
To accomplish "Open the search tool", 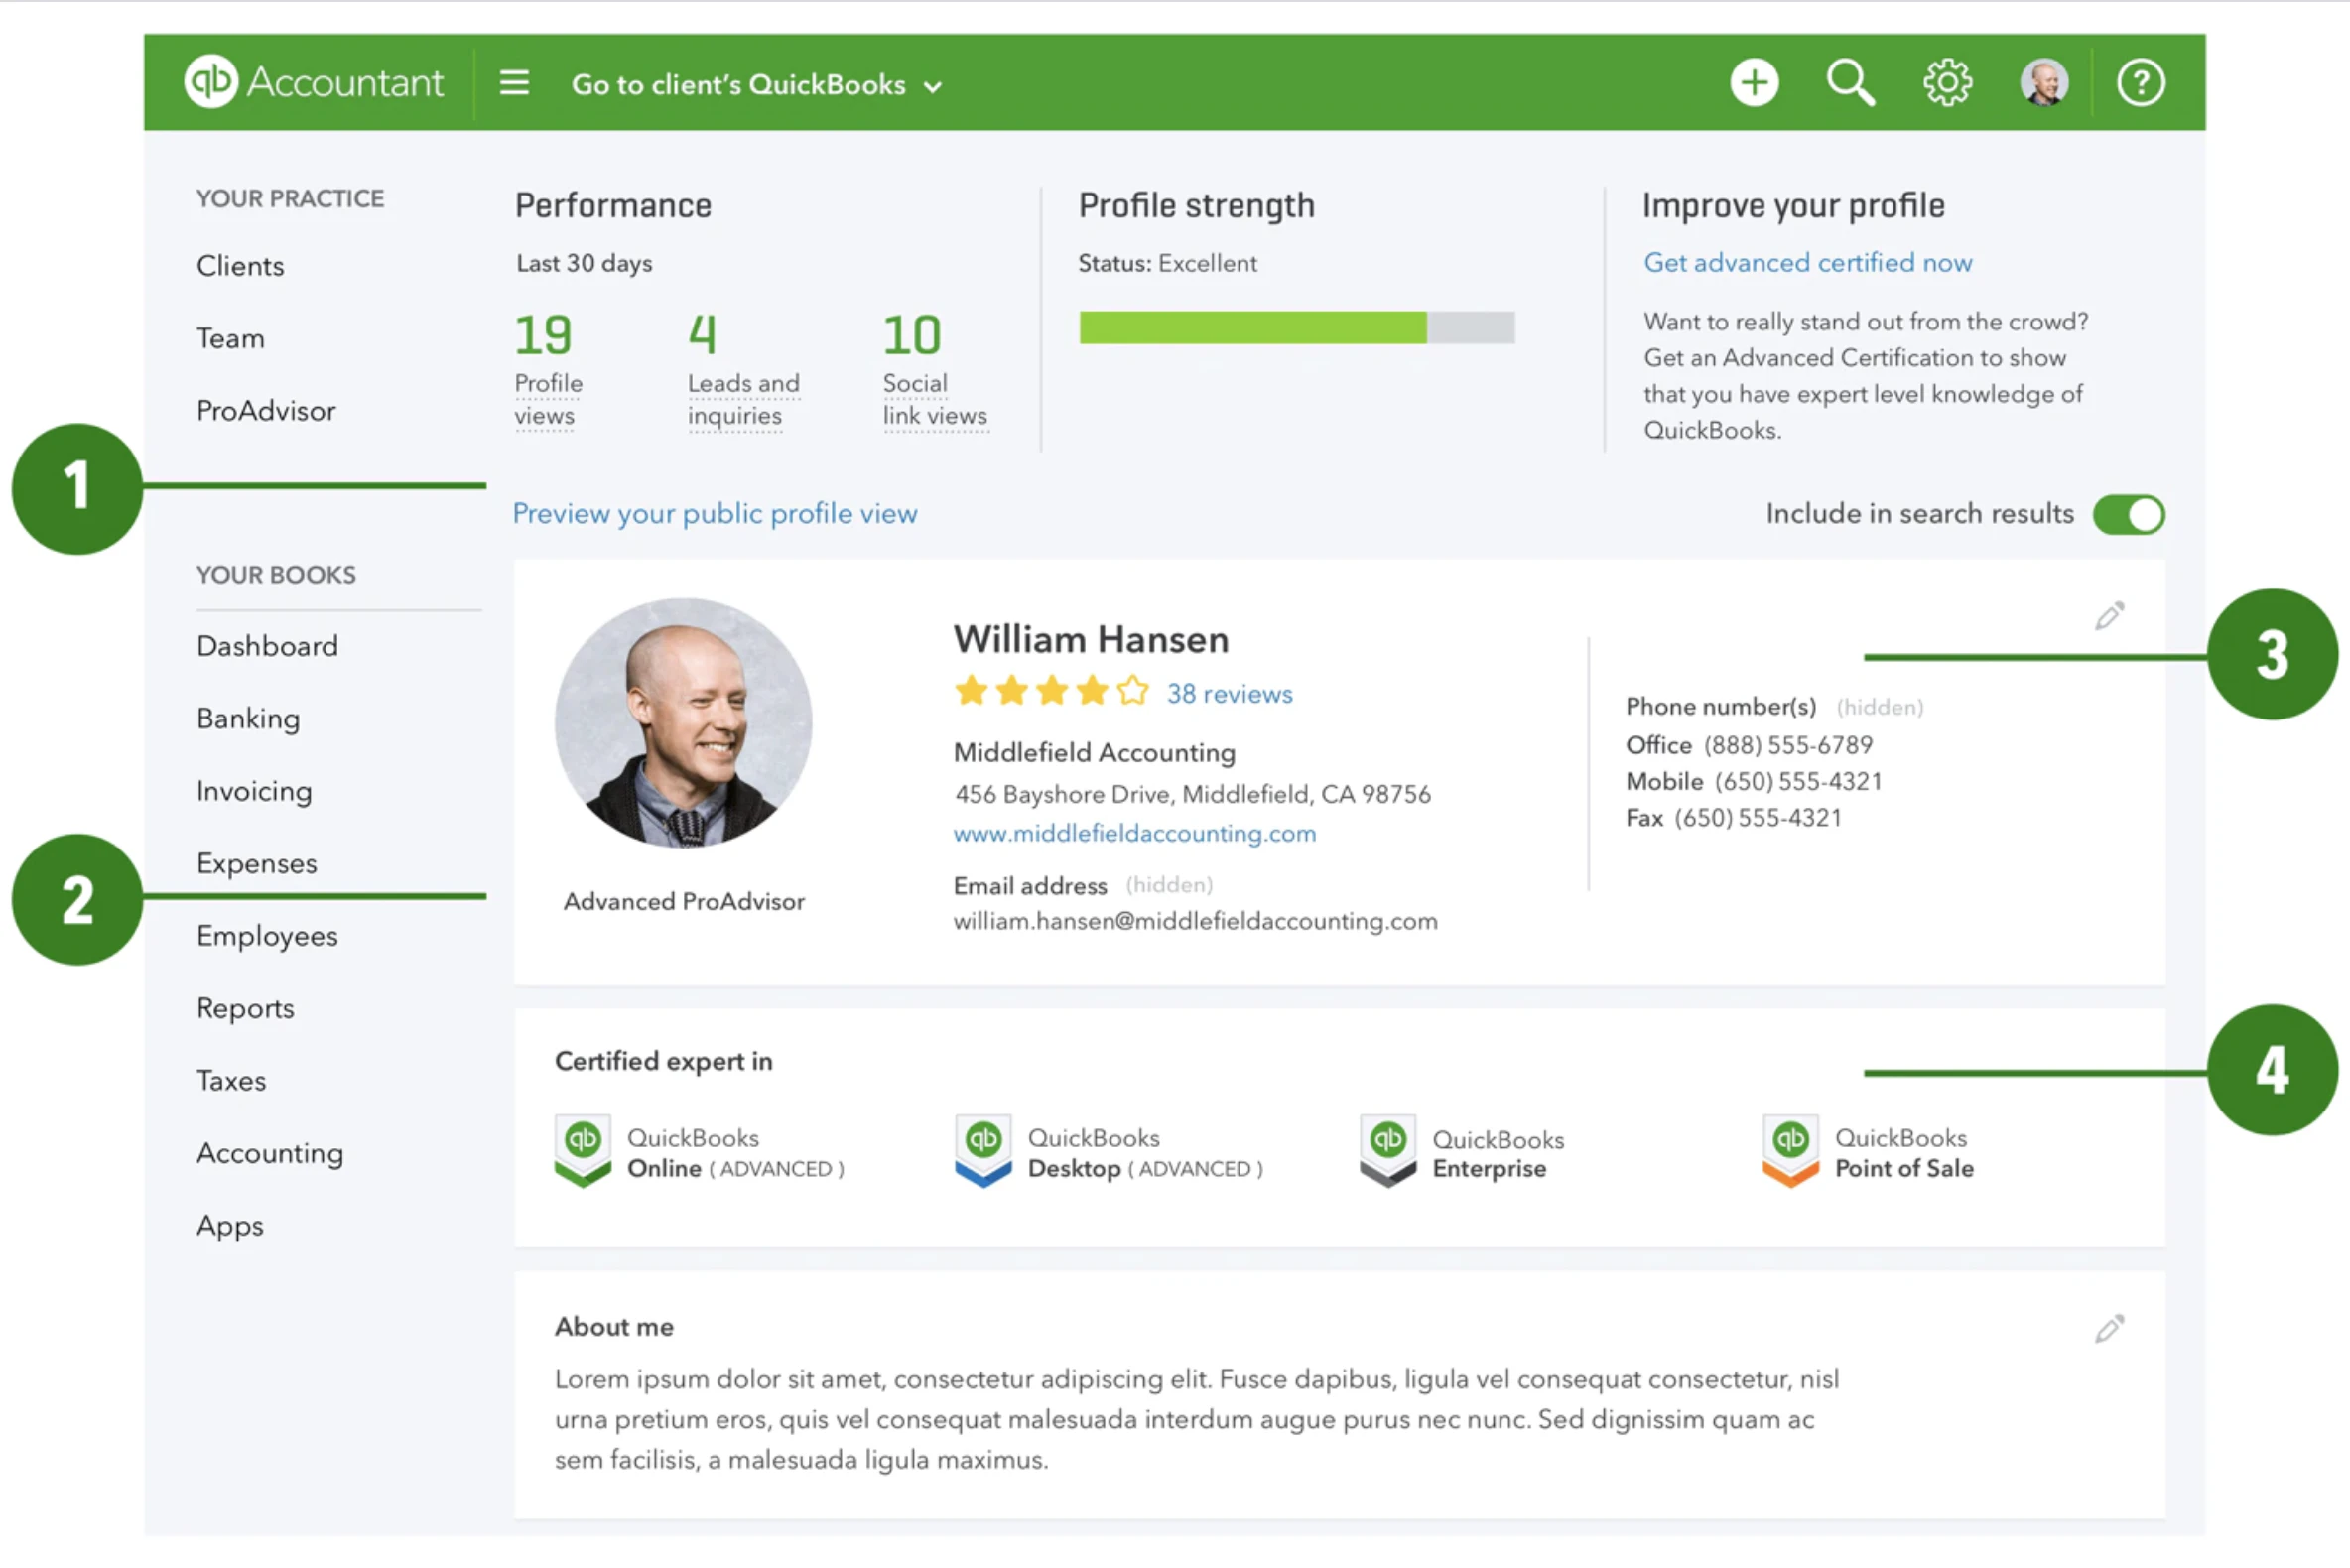I will click(x=1849, y=81).
